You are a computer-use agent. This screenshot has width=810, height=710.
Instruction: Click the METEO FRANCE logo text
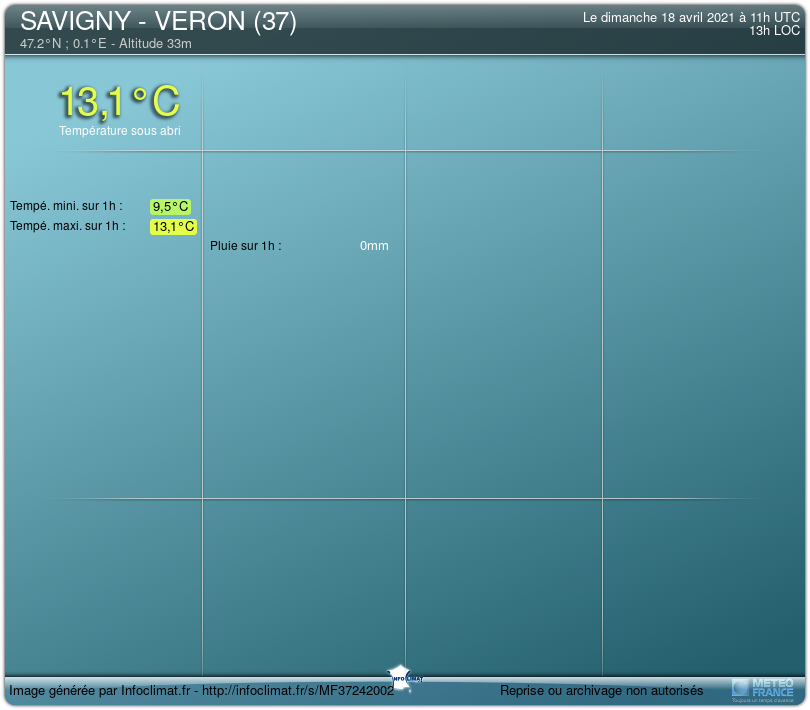772,686
